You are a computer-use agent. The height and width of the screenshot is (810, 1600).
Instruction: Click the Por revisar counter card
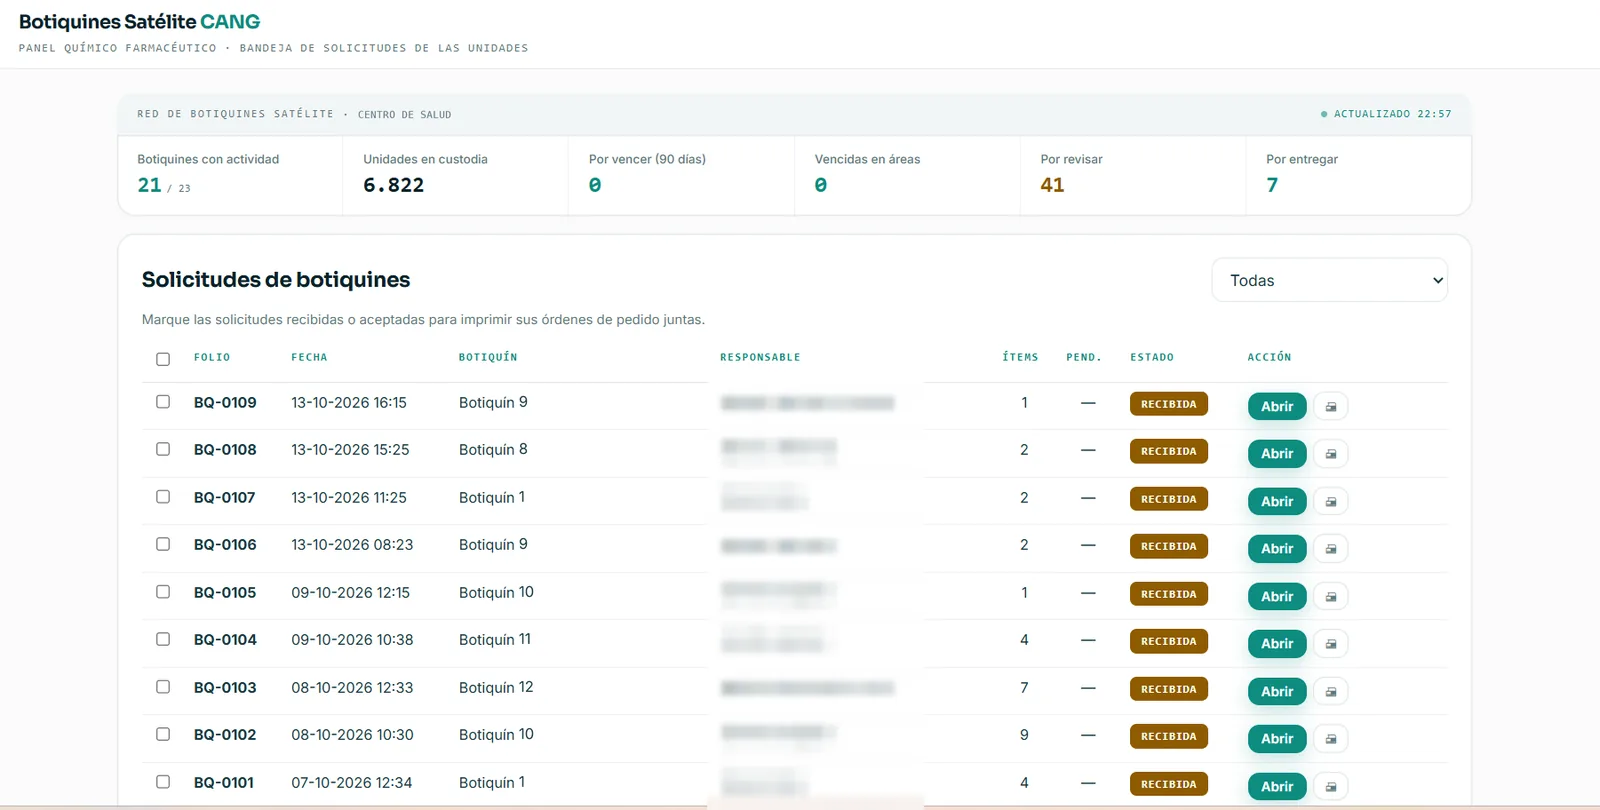tap(1133, 175)
